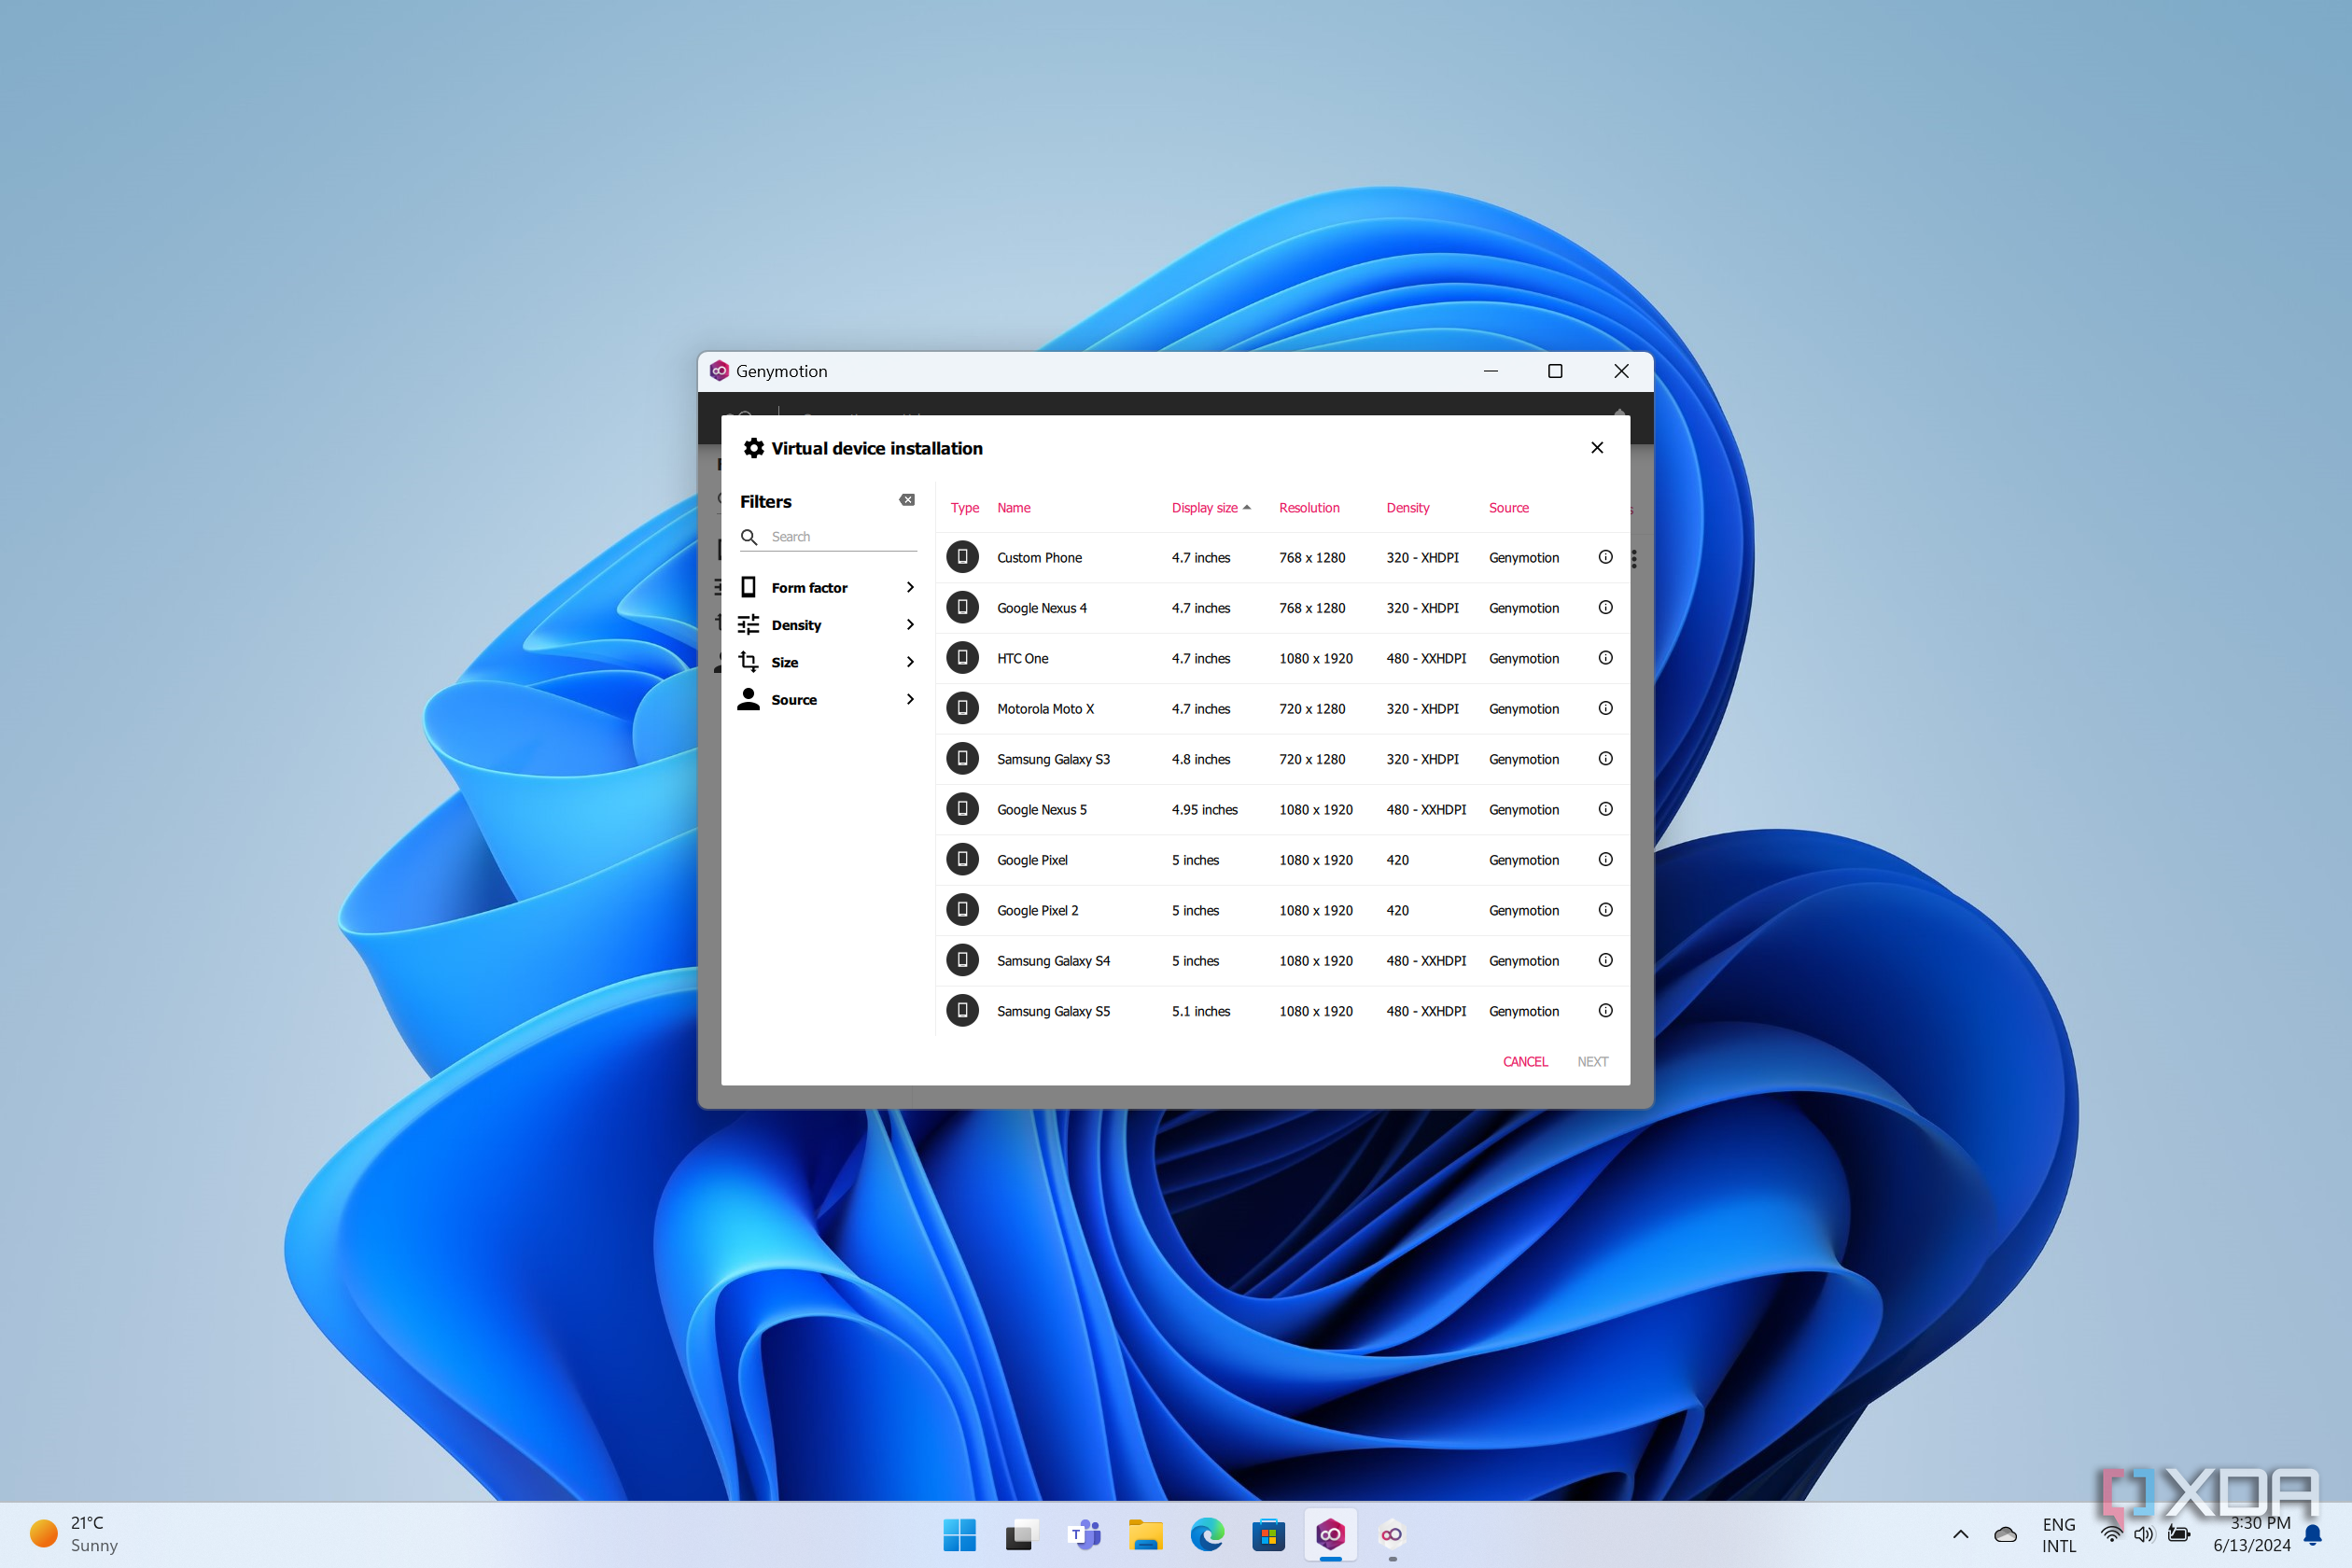Expand the Density filter
This screenshot has height=1568, width=2352.
coord(827,625)
